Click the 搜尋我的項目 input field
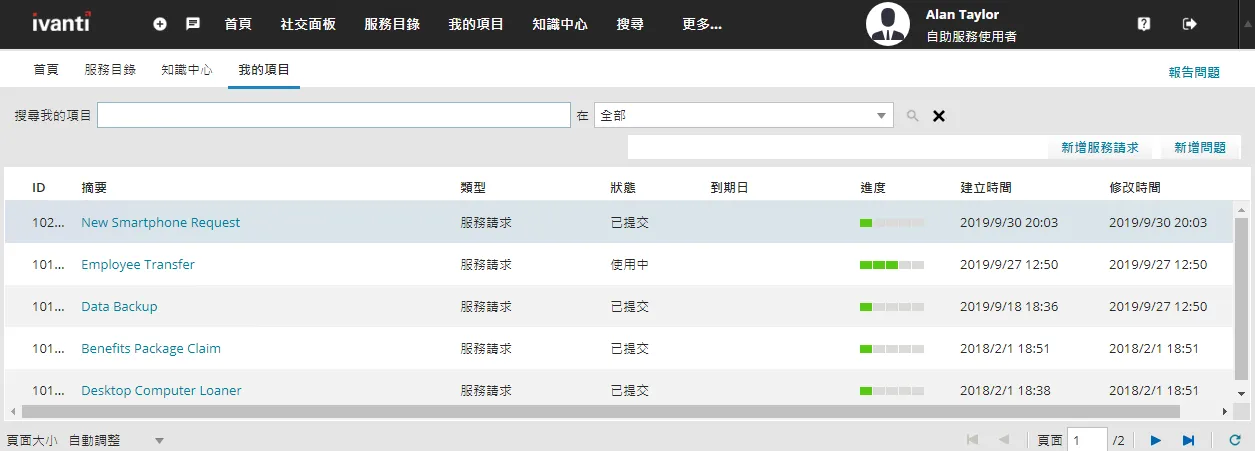Image resolution: width=1255 pixels, height=451 pixels. [x=334, y=116]
